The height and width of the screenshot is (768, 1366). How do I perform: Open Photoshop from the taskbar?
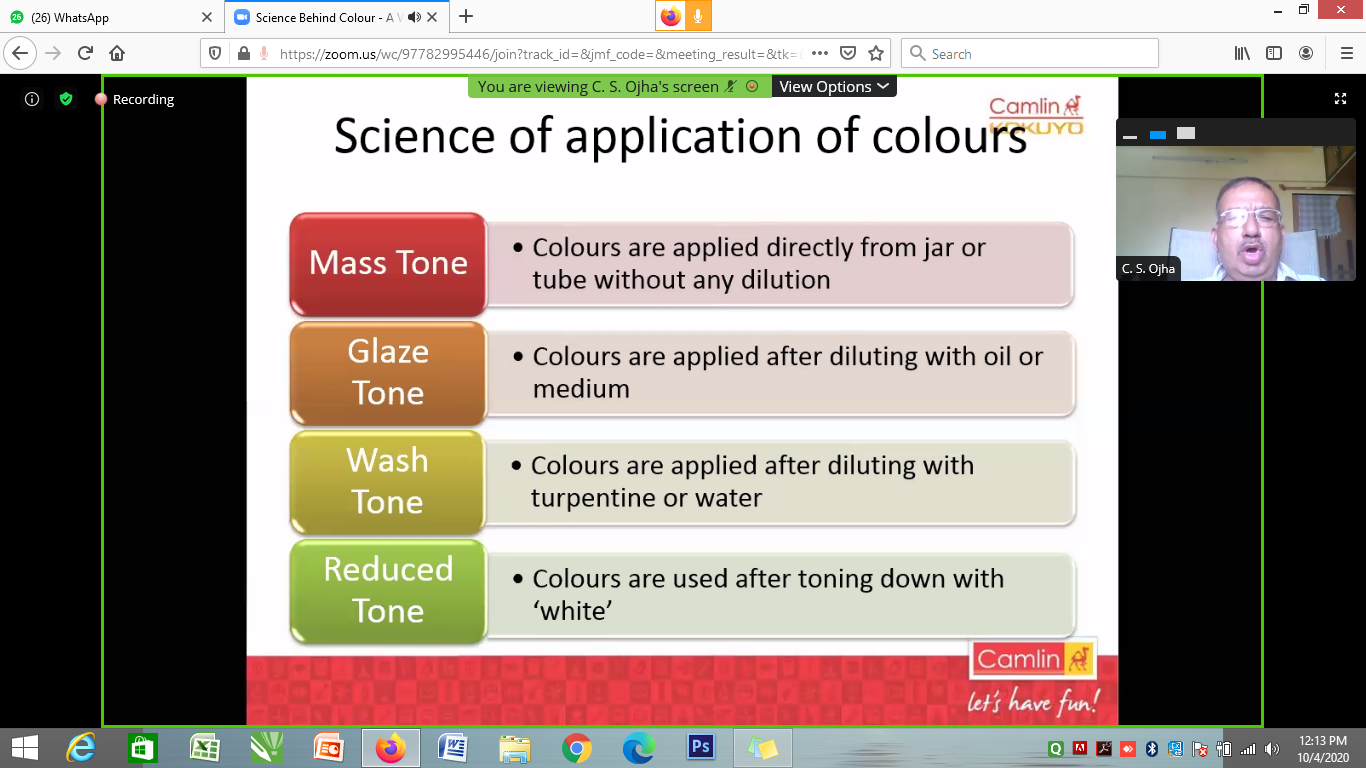click(x=700, y=747)
